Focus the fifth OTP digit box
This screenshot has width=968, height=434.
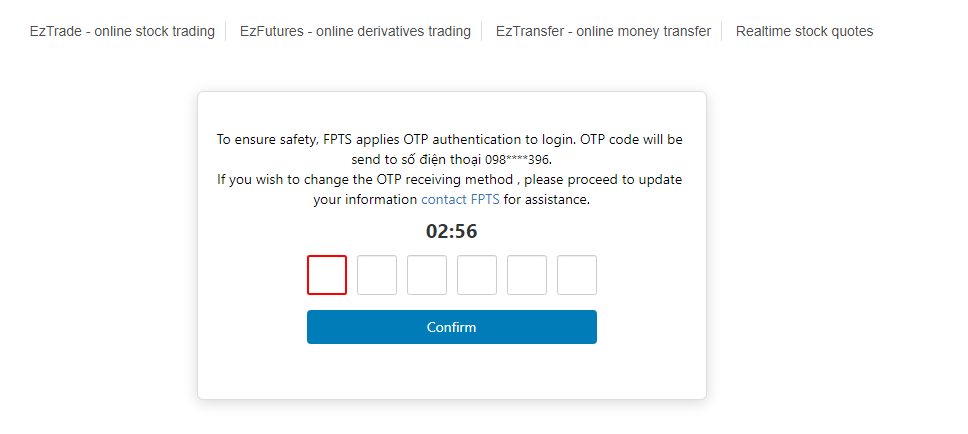tap(527, 275)
